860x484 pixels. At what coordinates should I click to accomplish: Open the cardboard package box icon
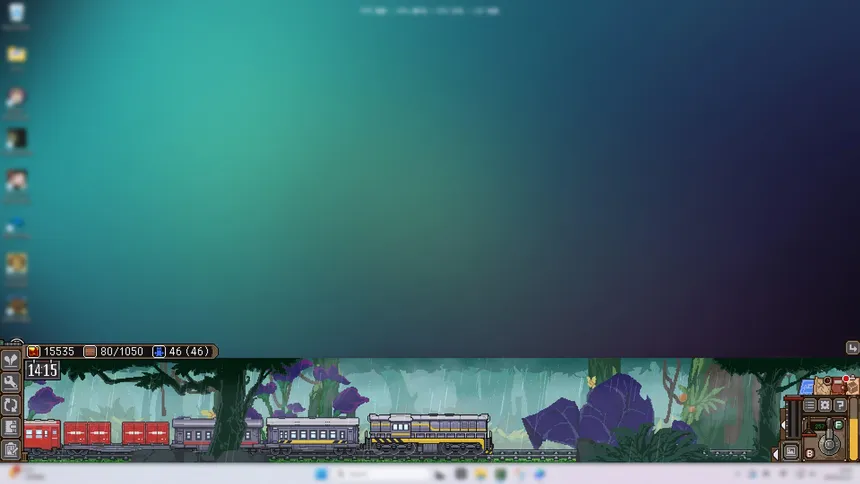click(x=852, y=386)
